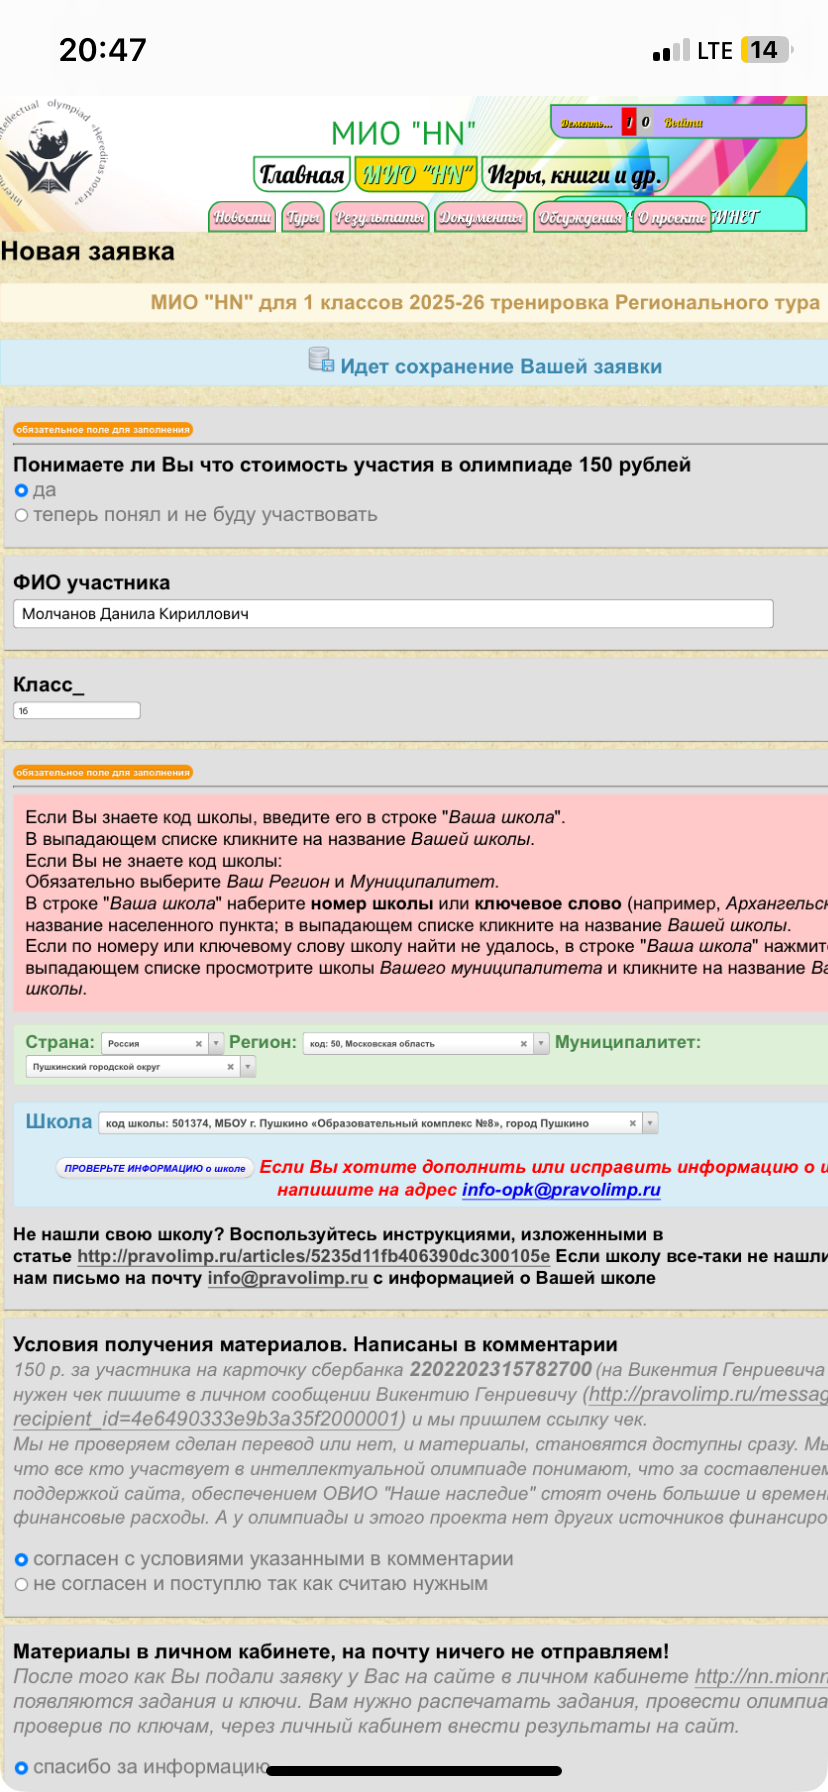Clear the Россия country selection with x
Viewport: 828px width, 1792px height.
point(198,1043)
